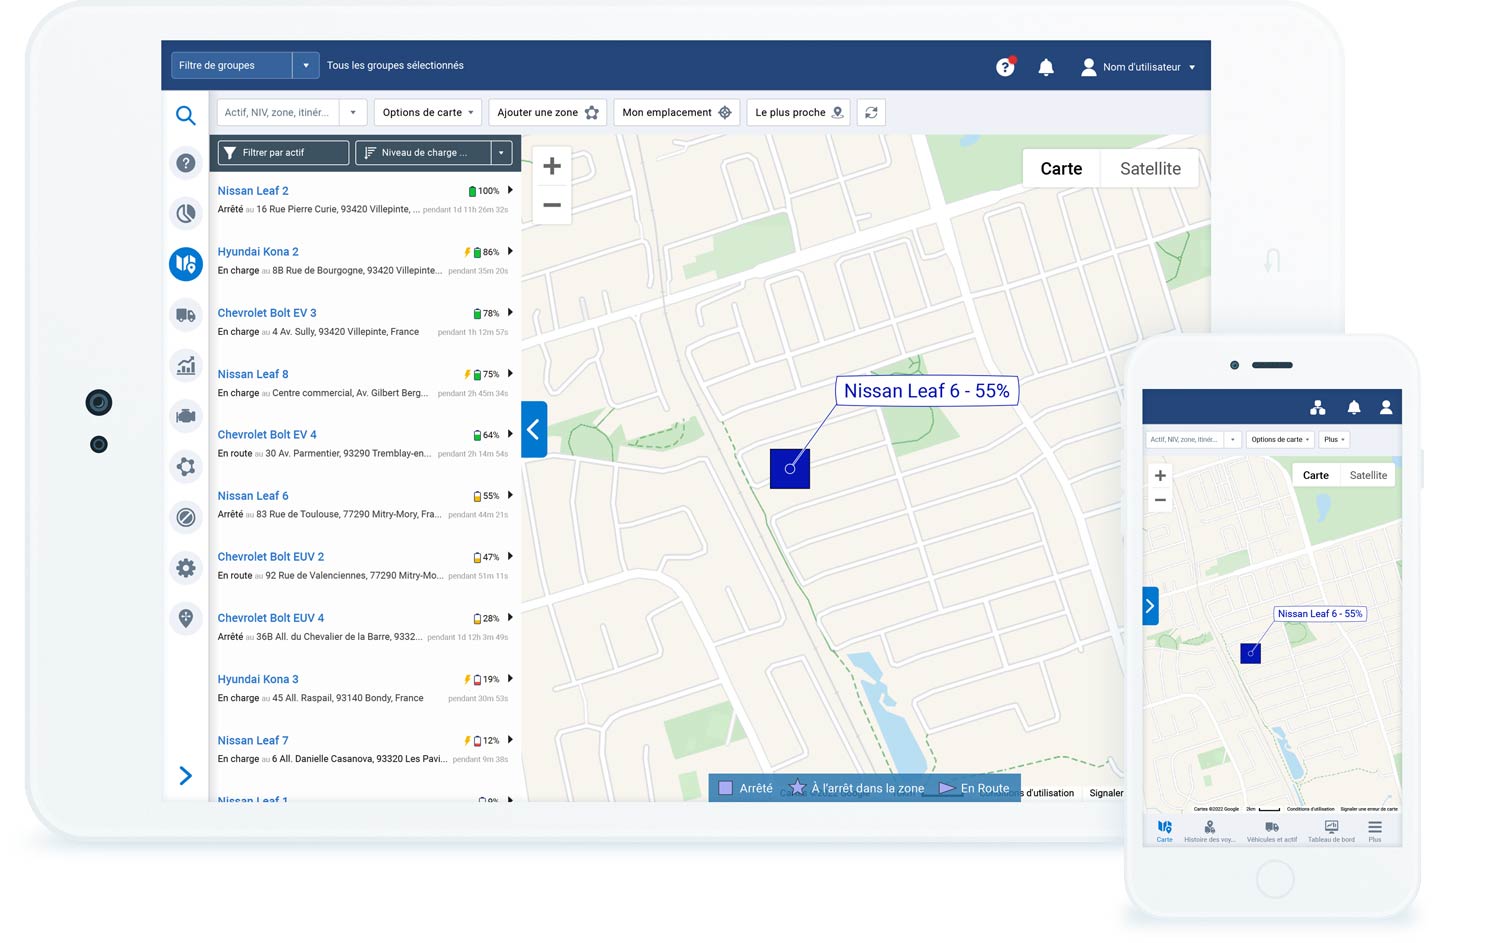Click the search icon at sidebar top
The image size is (1496, 943).
click(x=186, y=116)
